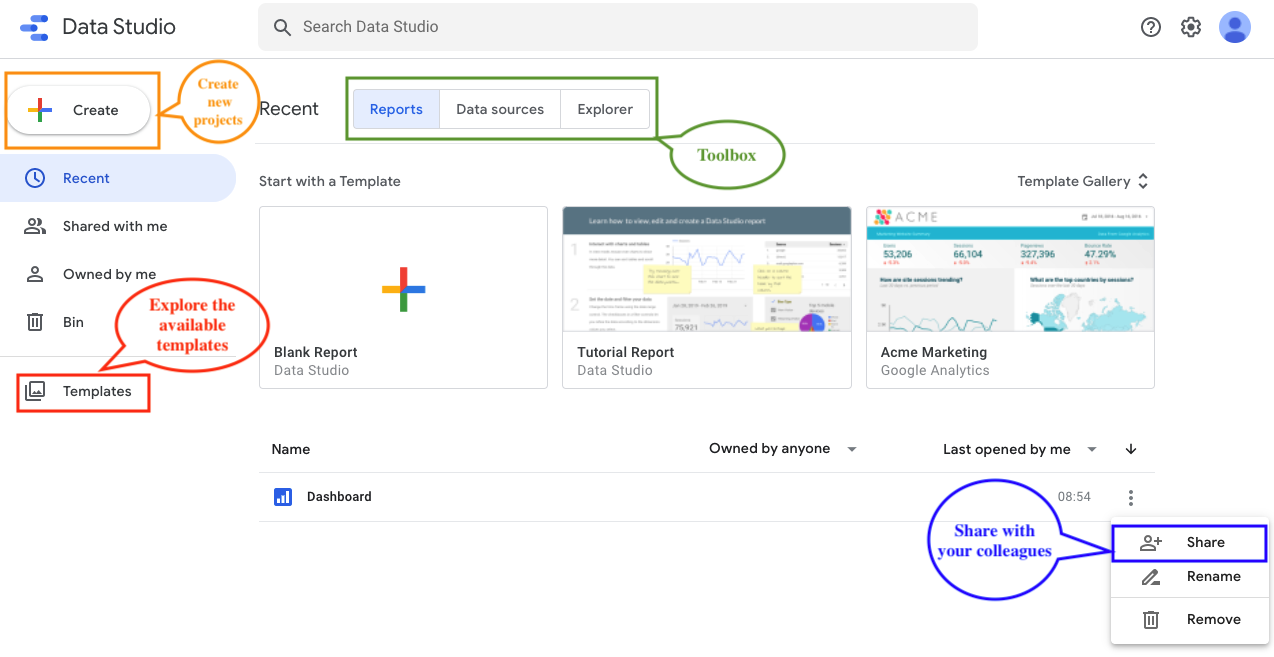The width and height of the screenshot is (1274, 657).
Task: Click the Rename pencil icon
Action: pyautogui.click(x=1150, y=577)
